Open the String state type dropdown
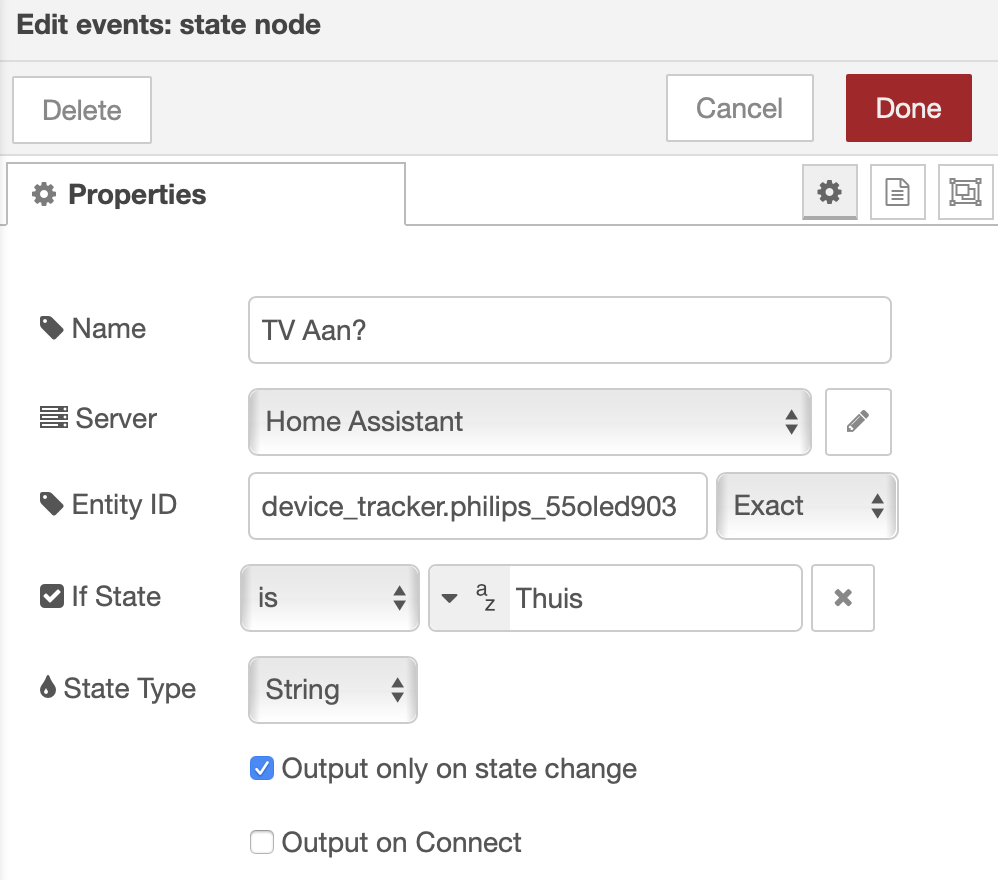The image size is (998, 880). pyautogui.click(x=331, y=690)
